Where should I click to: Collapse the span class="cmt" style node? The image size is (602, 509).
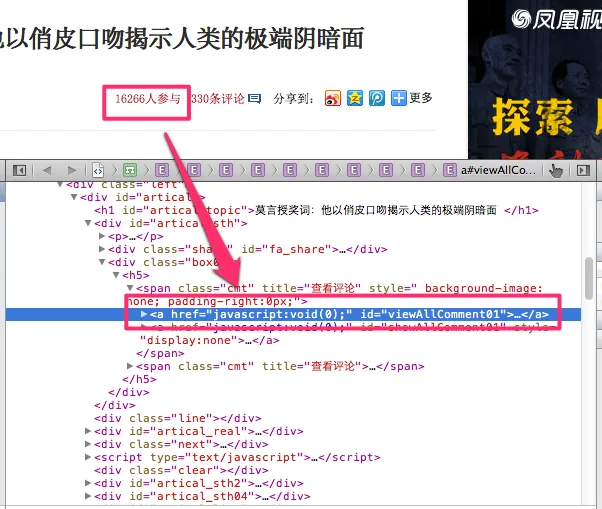[x=130, y=288]
